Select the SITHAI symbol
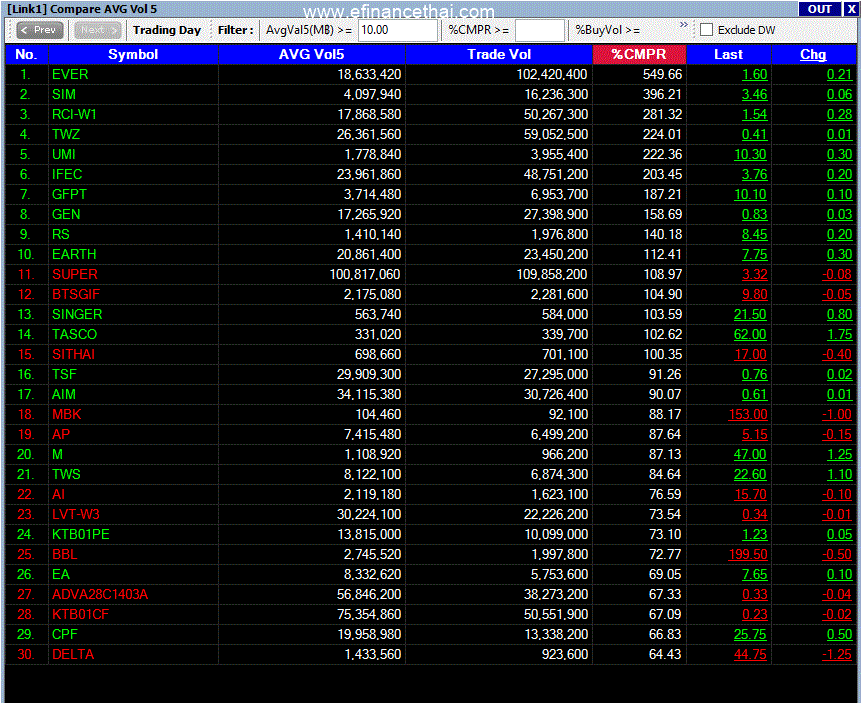 74,355
